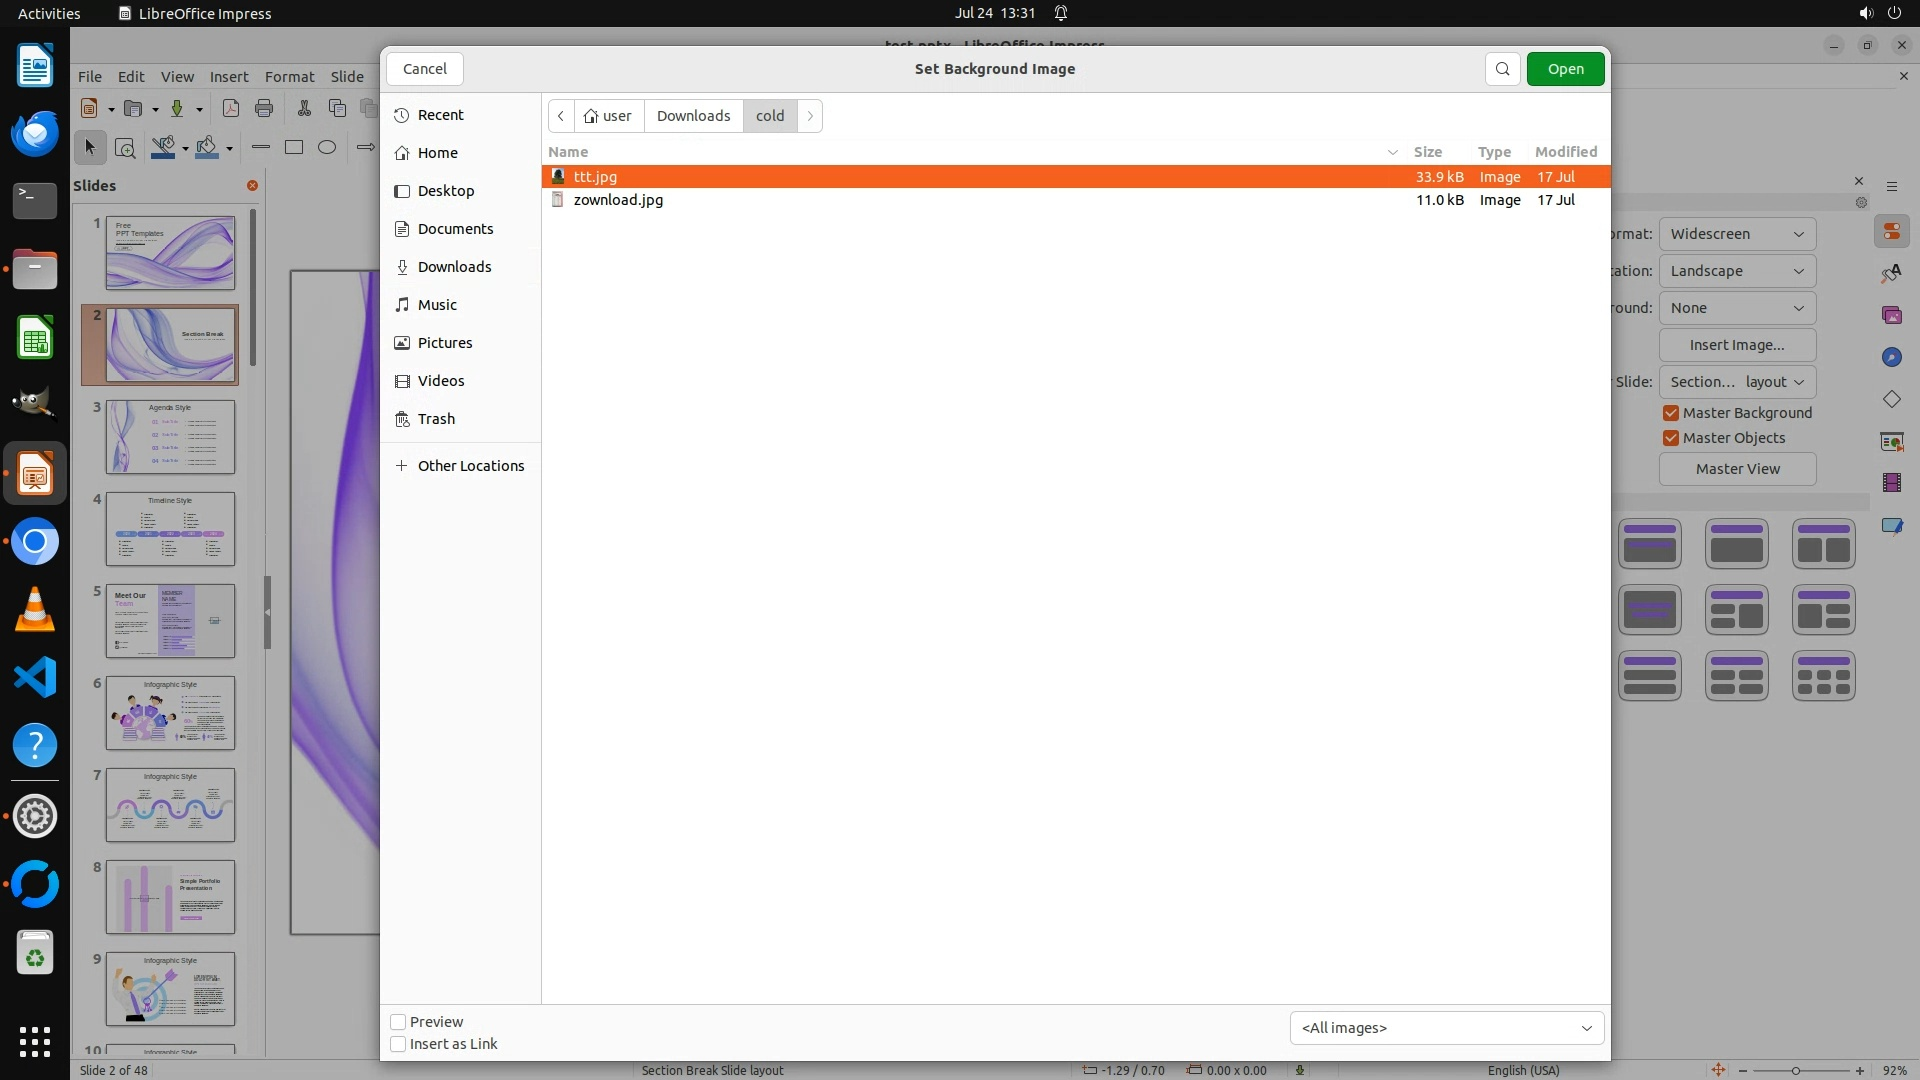Open the Insert menu
The image size is (1920, 1080).
point(229,77)
